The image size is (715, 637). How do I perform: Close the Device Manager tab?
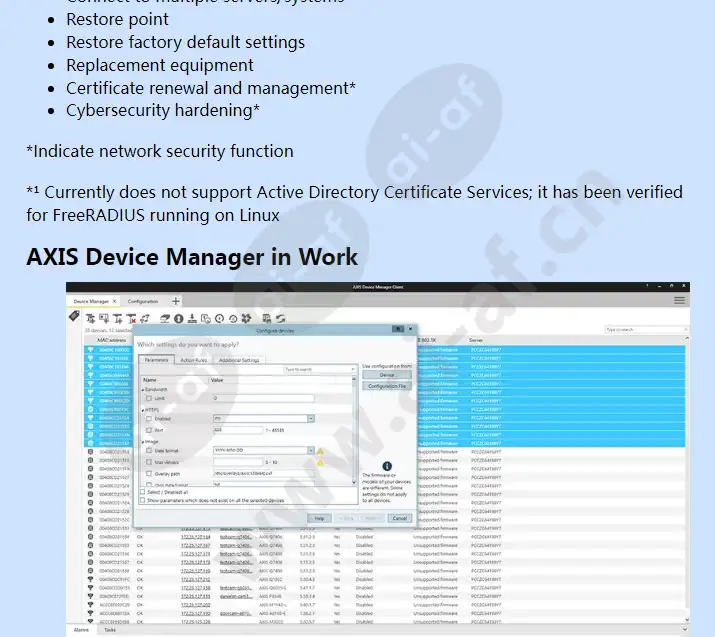114,301
